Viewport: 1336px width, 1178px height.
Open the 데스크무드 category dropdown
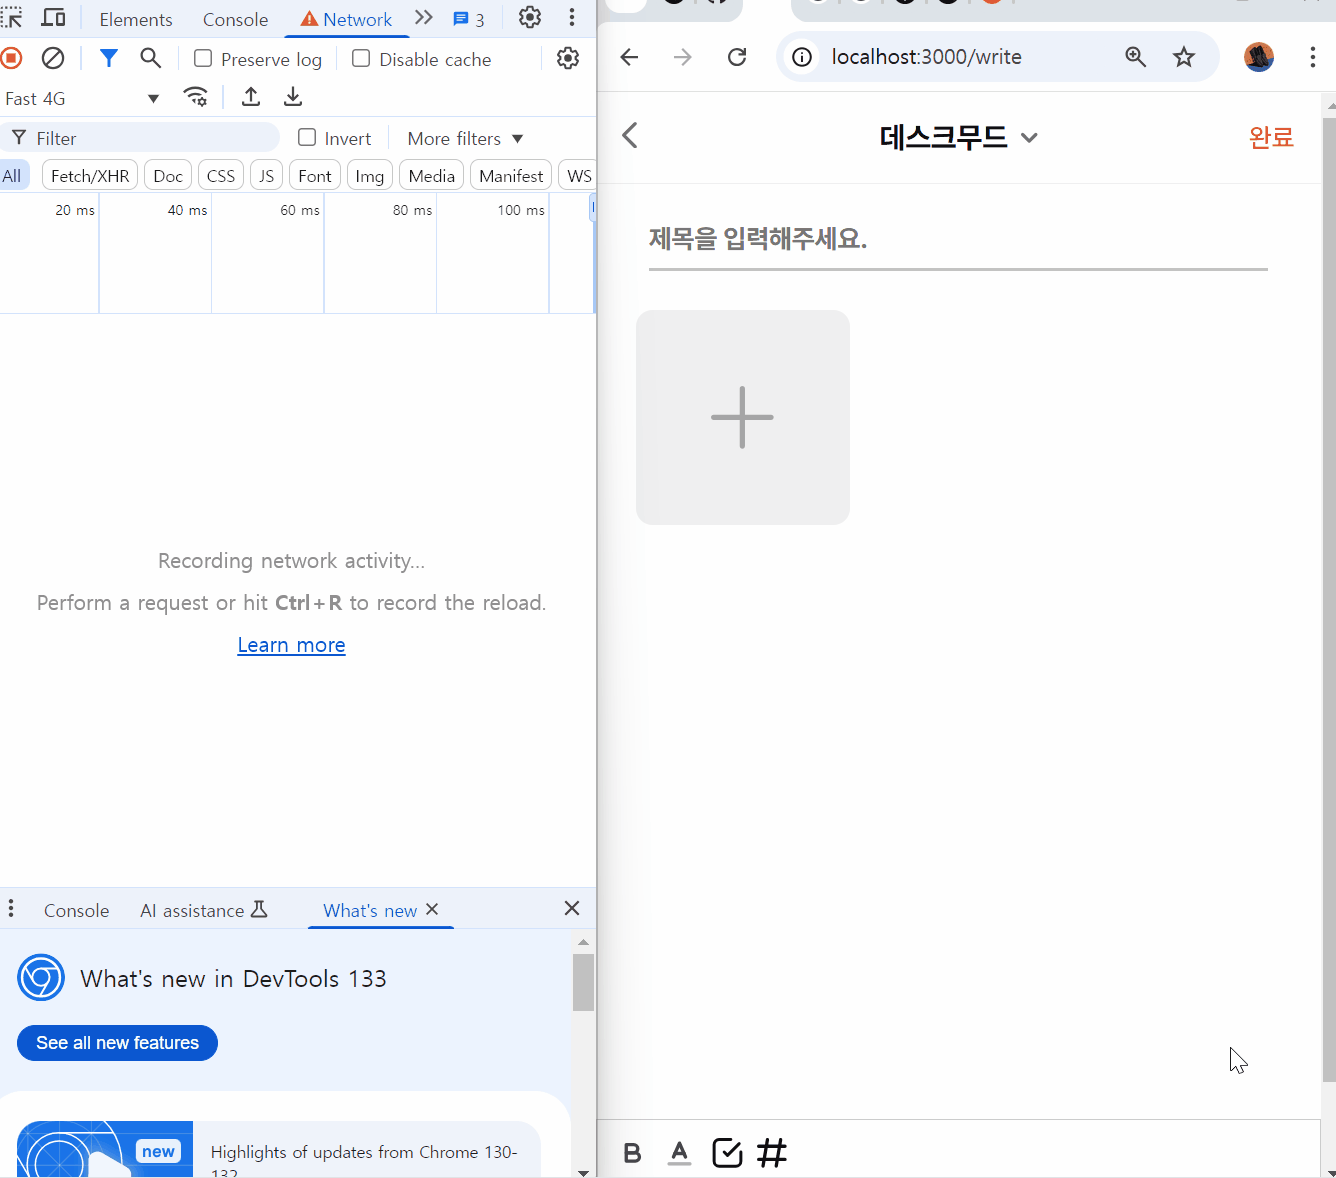[x=959, y=137]
